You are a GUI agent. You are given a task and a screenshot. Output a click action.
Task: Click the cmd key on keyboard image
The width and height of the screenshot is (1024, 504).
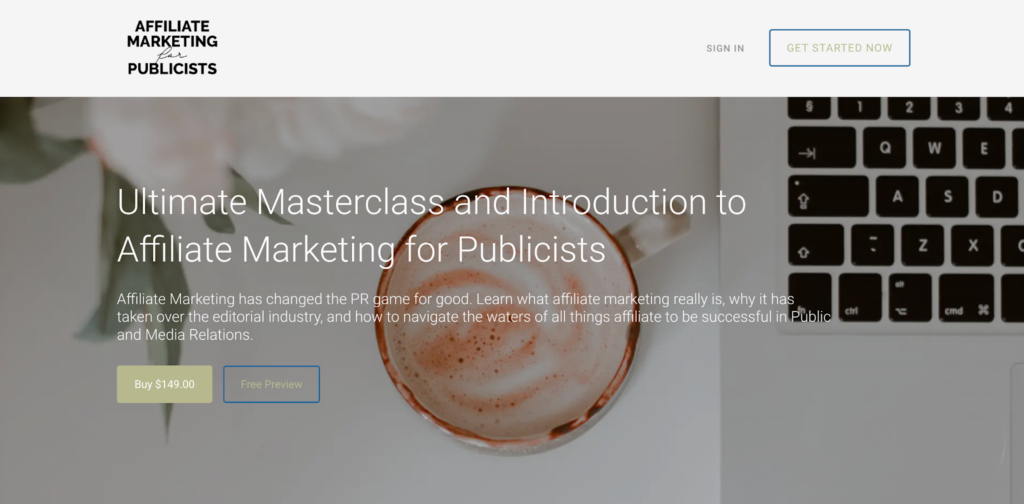tap(966, 298)
